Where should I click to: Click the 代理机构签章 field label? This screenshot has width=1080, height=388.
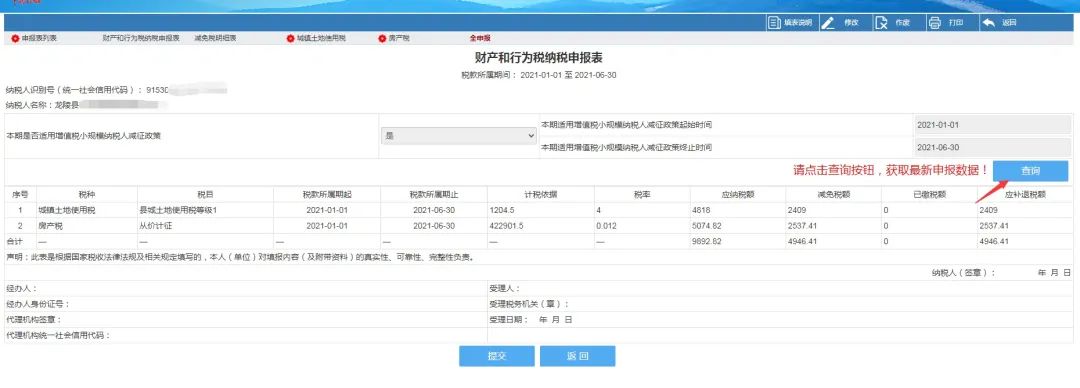pyautogui.click(x=34, y=320)
